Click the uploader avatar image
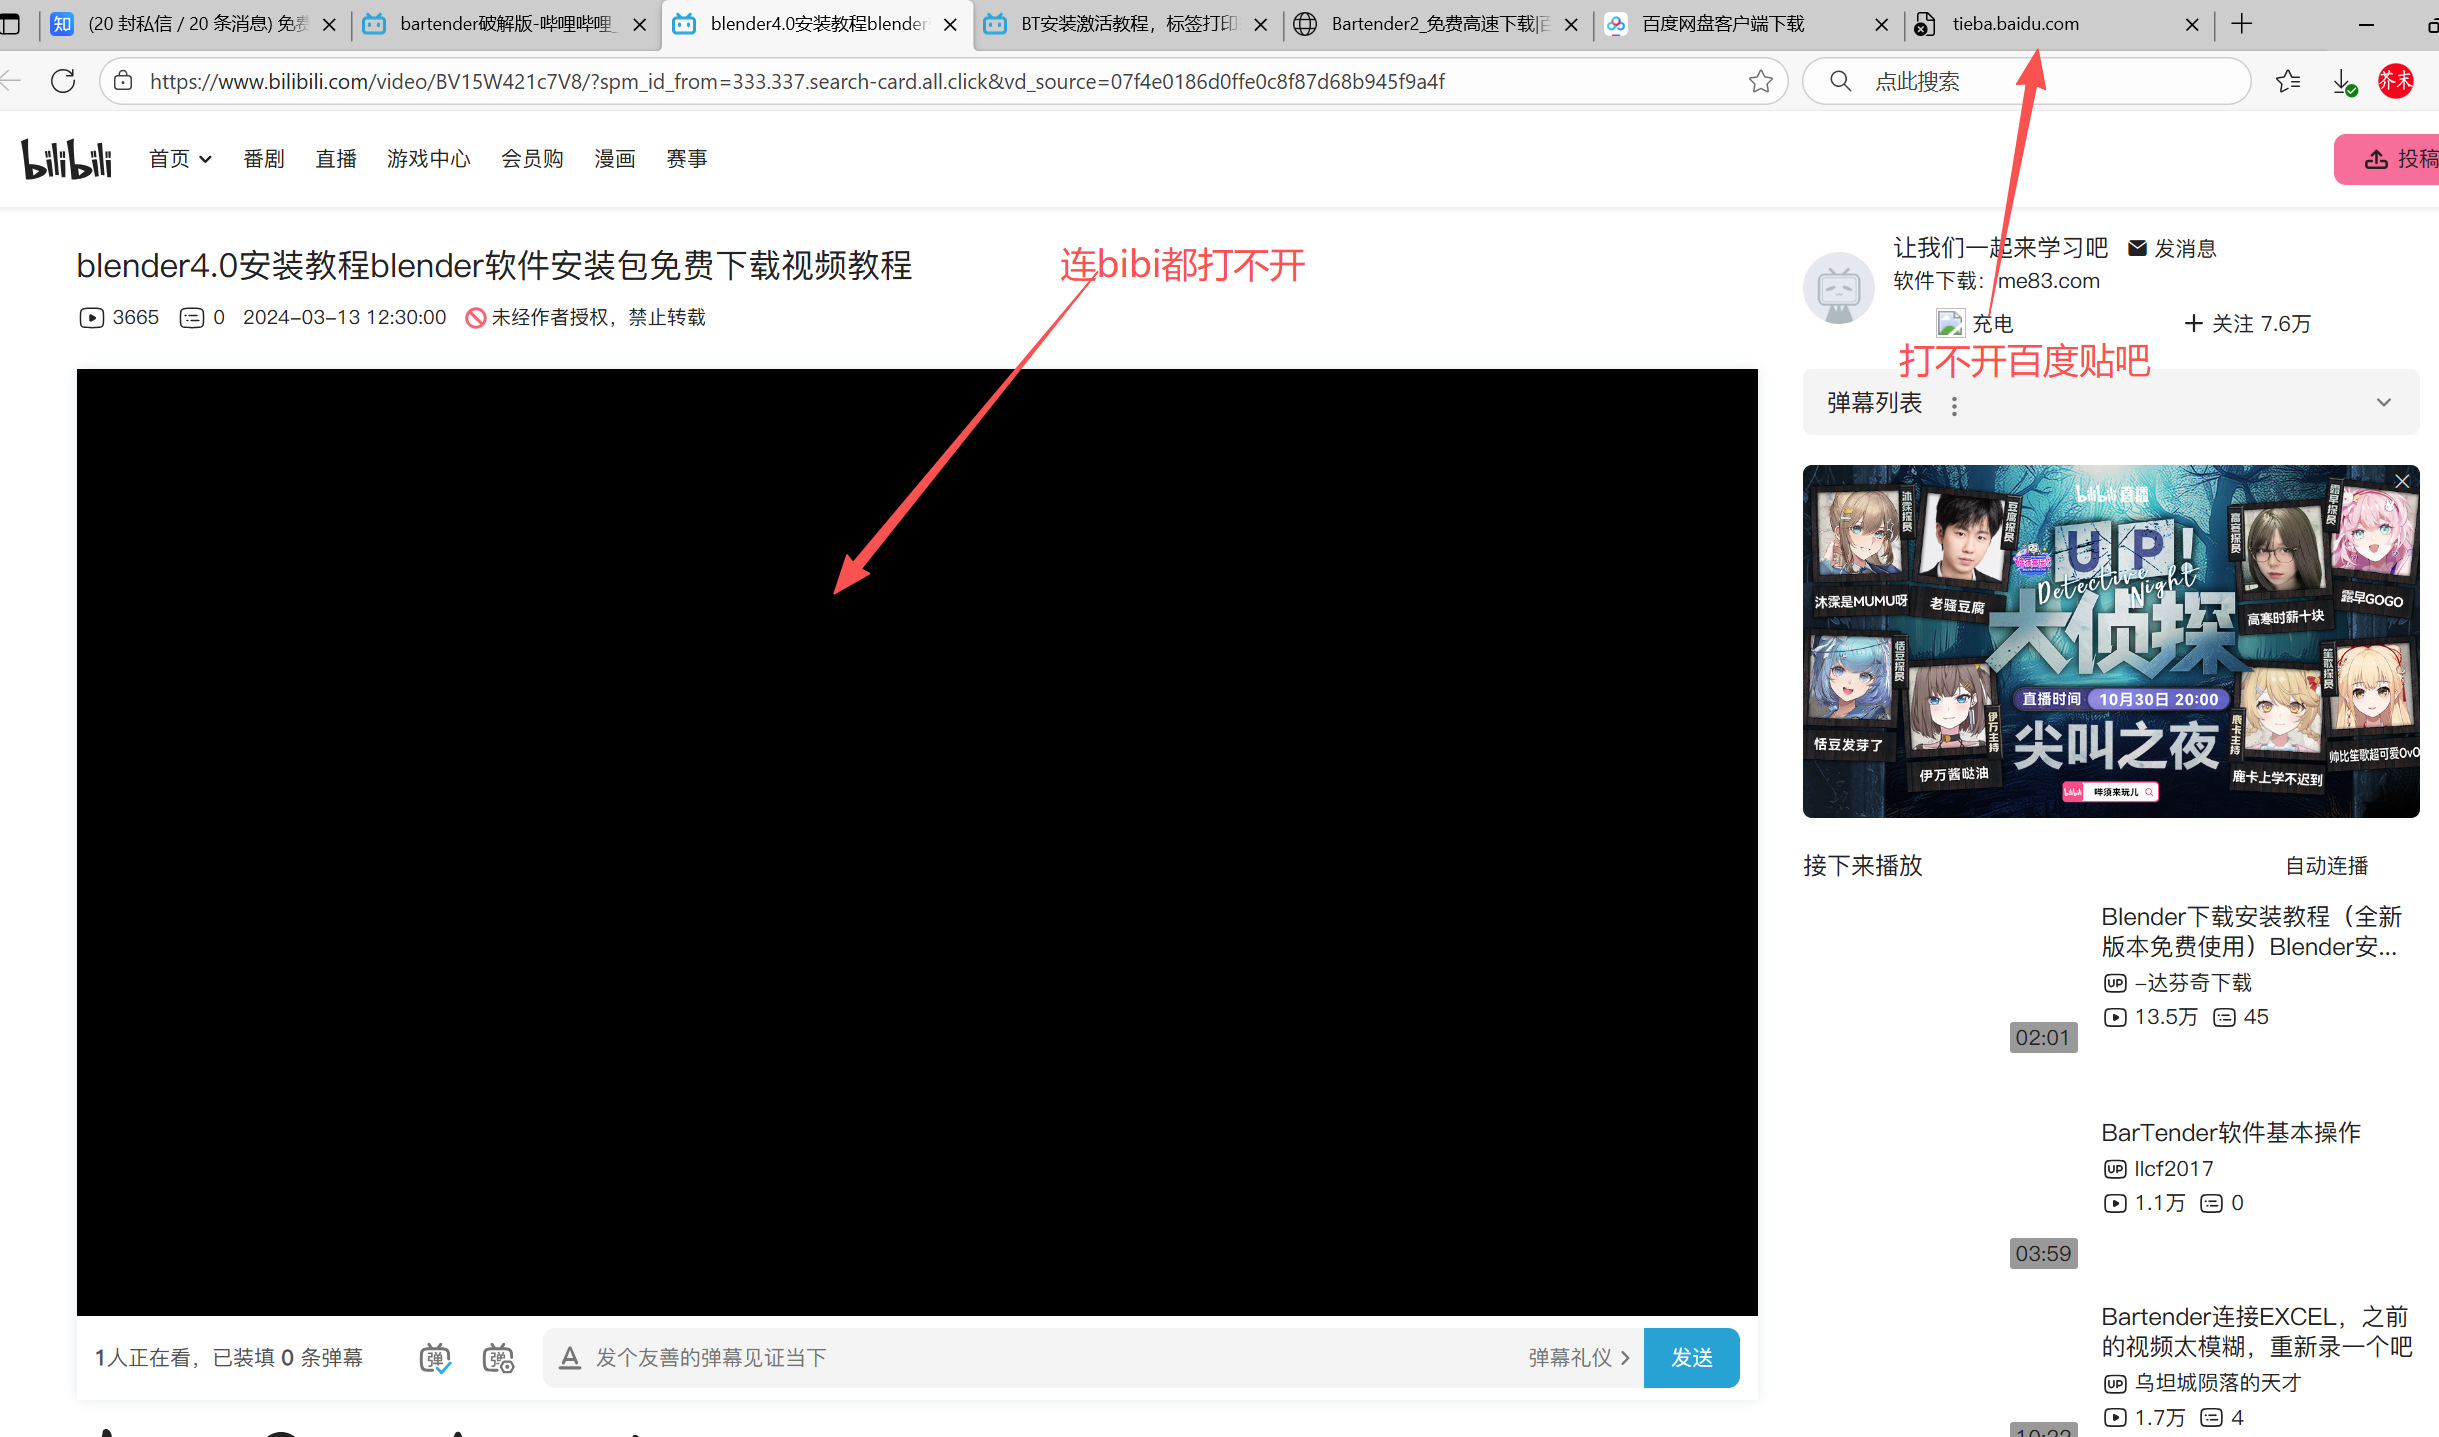Image resolution: width=2439 pixels, height=1437 pixels. 1839,289
